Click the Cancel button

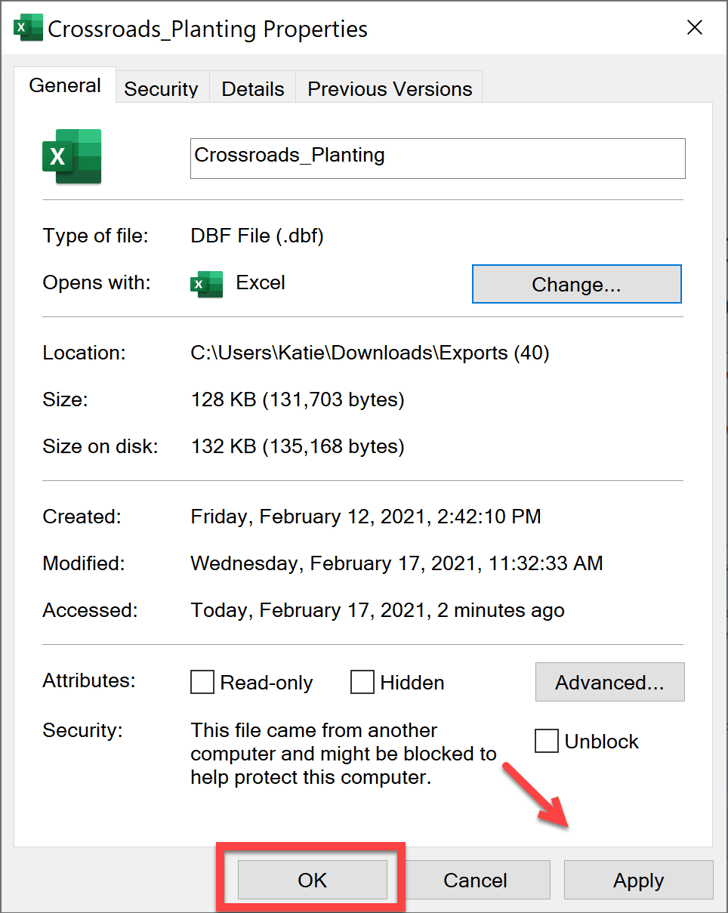click(475, 880)
